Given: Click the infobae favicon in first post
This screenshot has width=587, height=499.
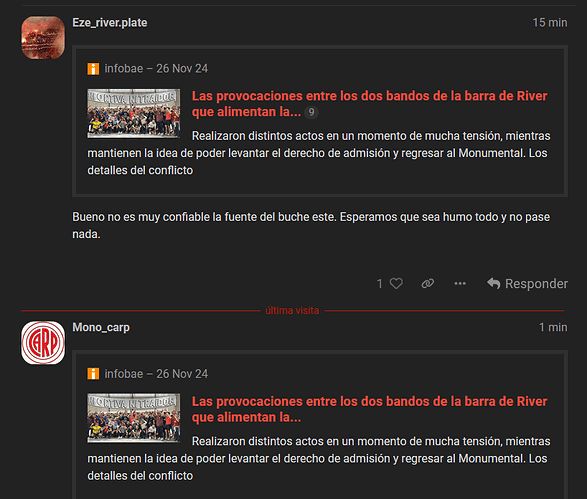Looking at the screenshot, I should (93, 69).
